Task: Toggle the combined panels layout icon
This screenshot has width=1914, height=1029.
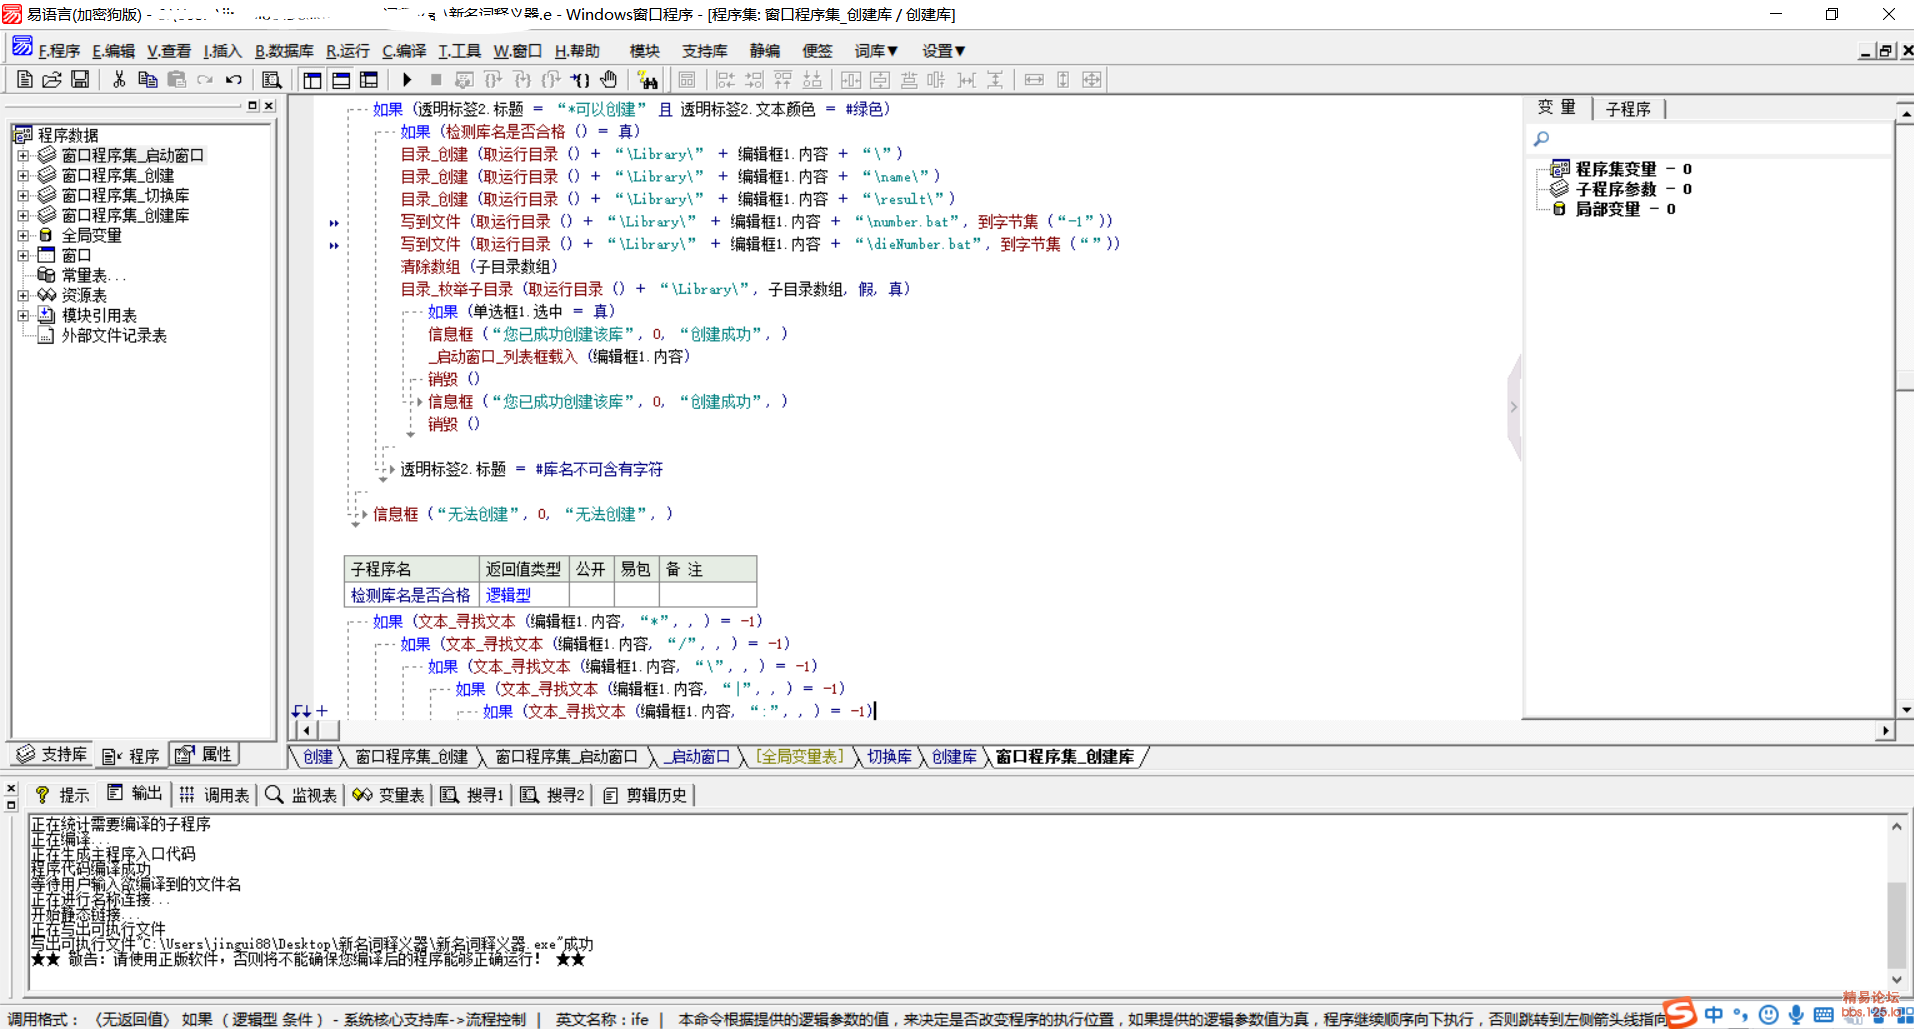Action: [369, 80]
